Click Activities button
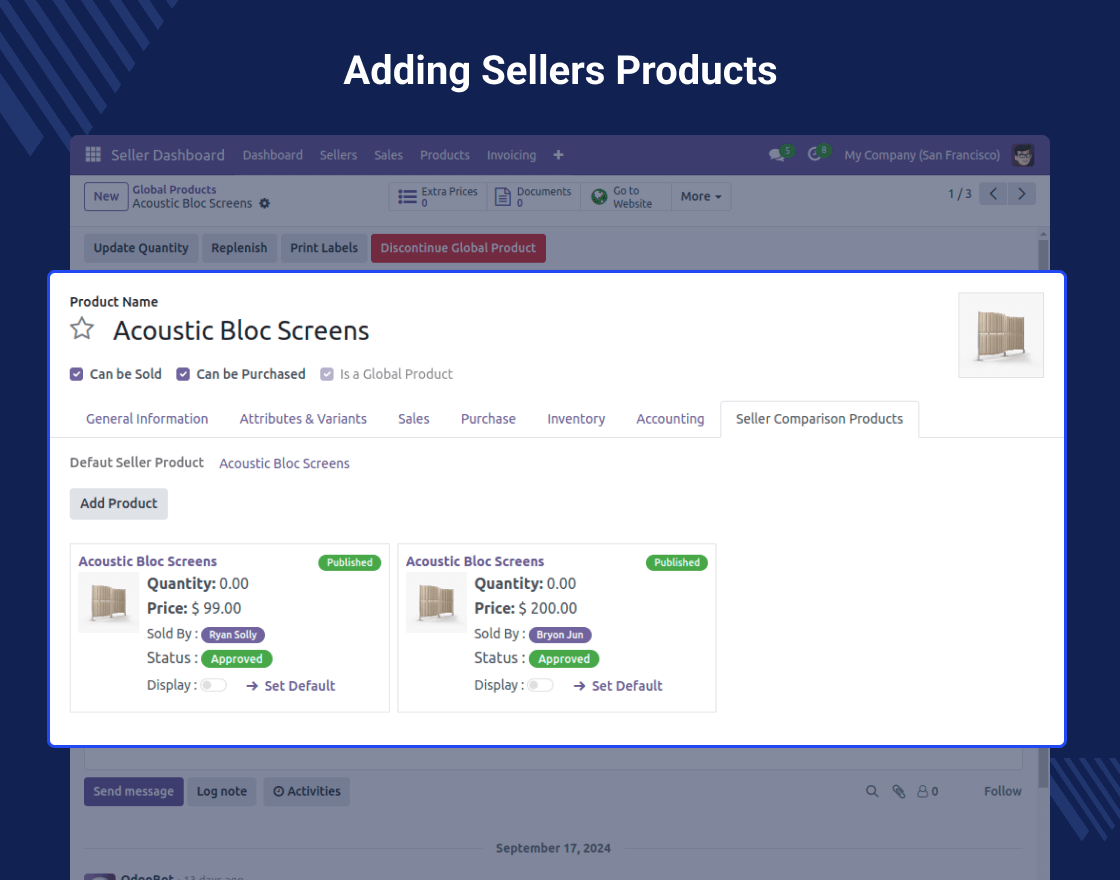The width and height of the screenshot is (1120, 880). pyautogui.click(x=306, y=791)
